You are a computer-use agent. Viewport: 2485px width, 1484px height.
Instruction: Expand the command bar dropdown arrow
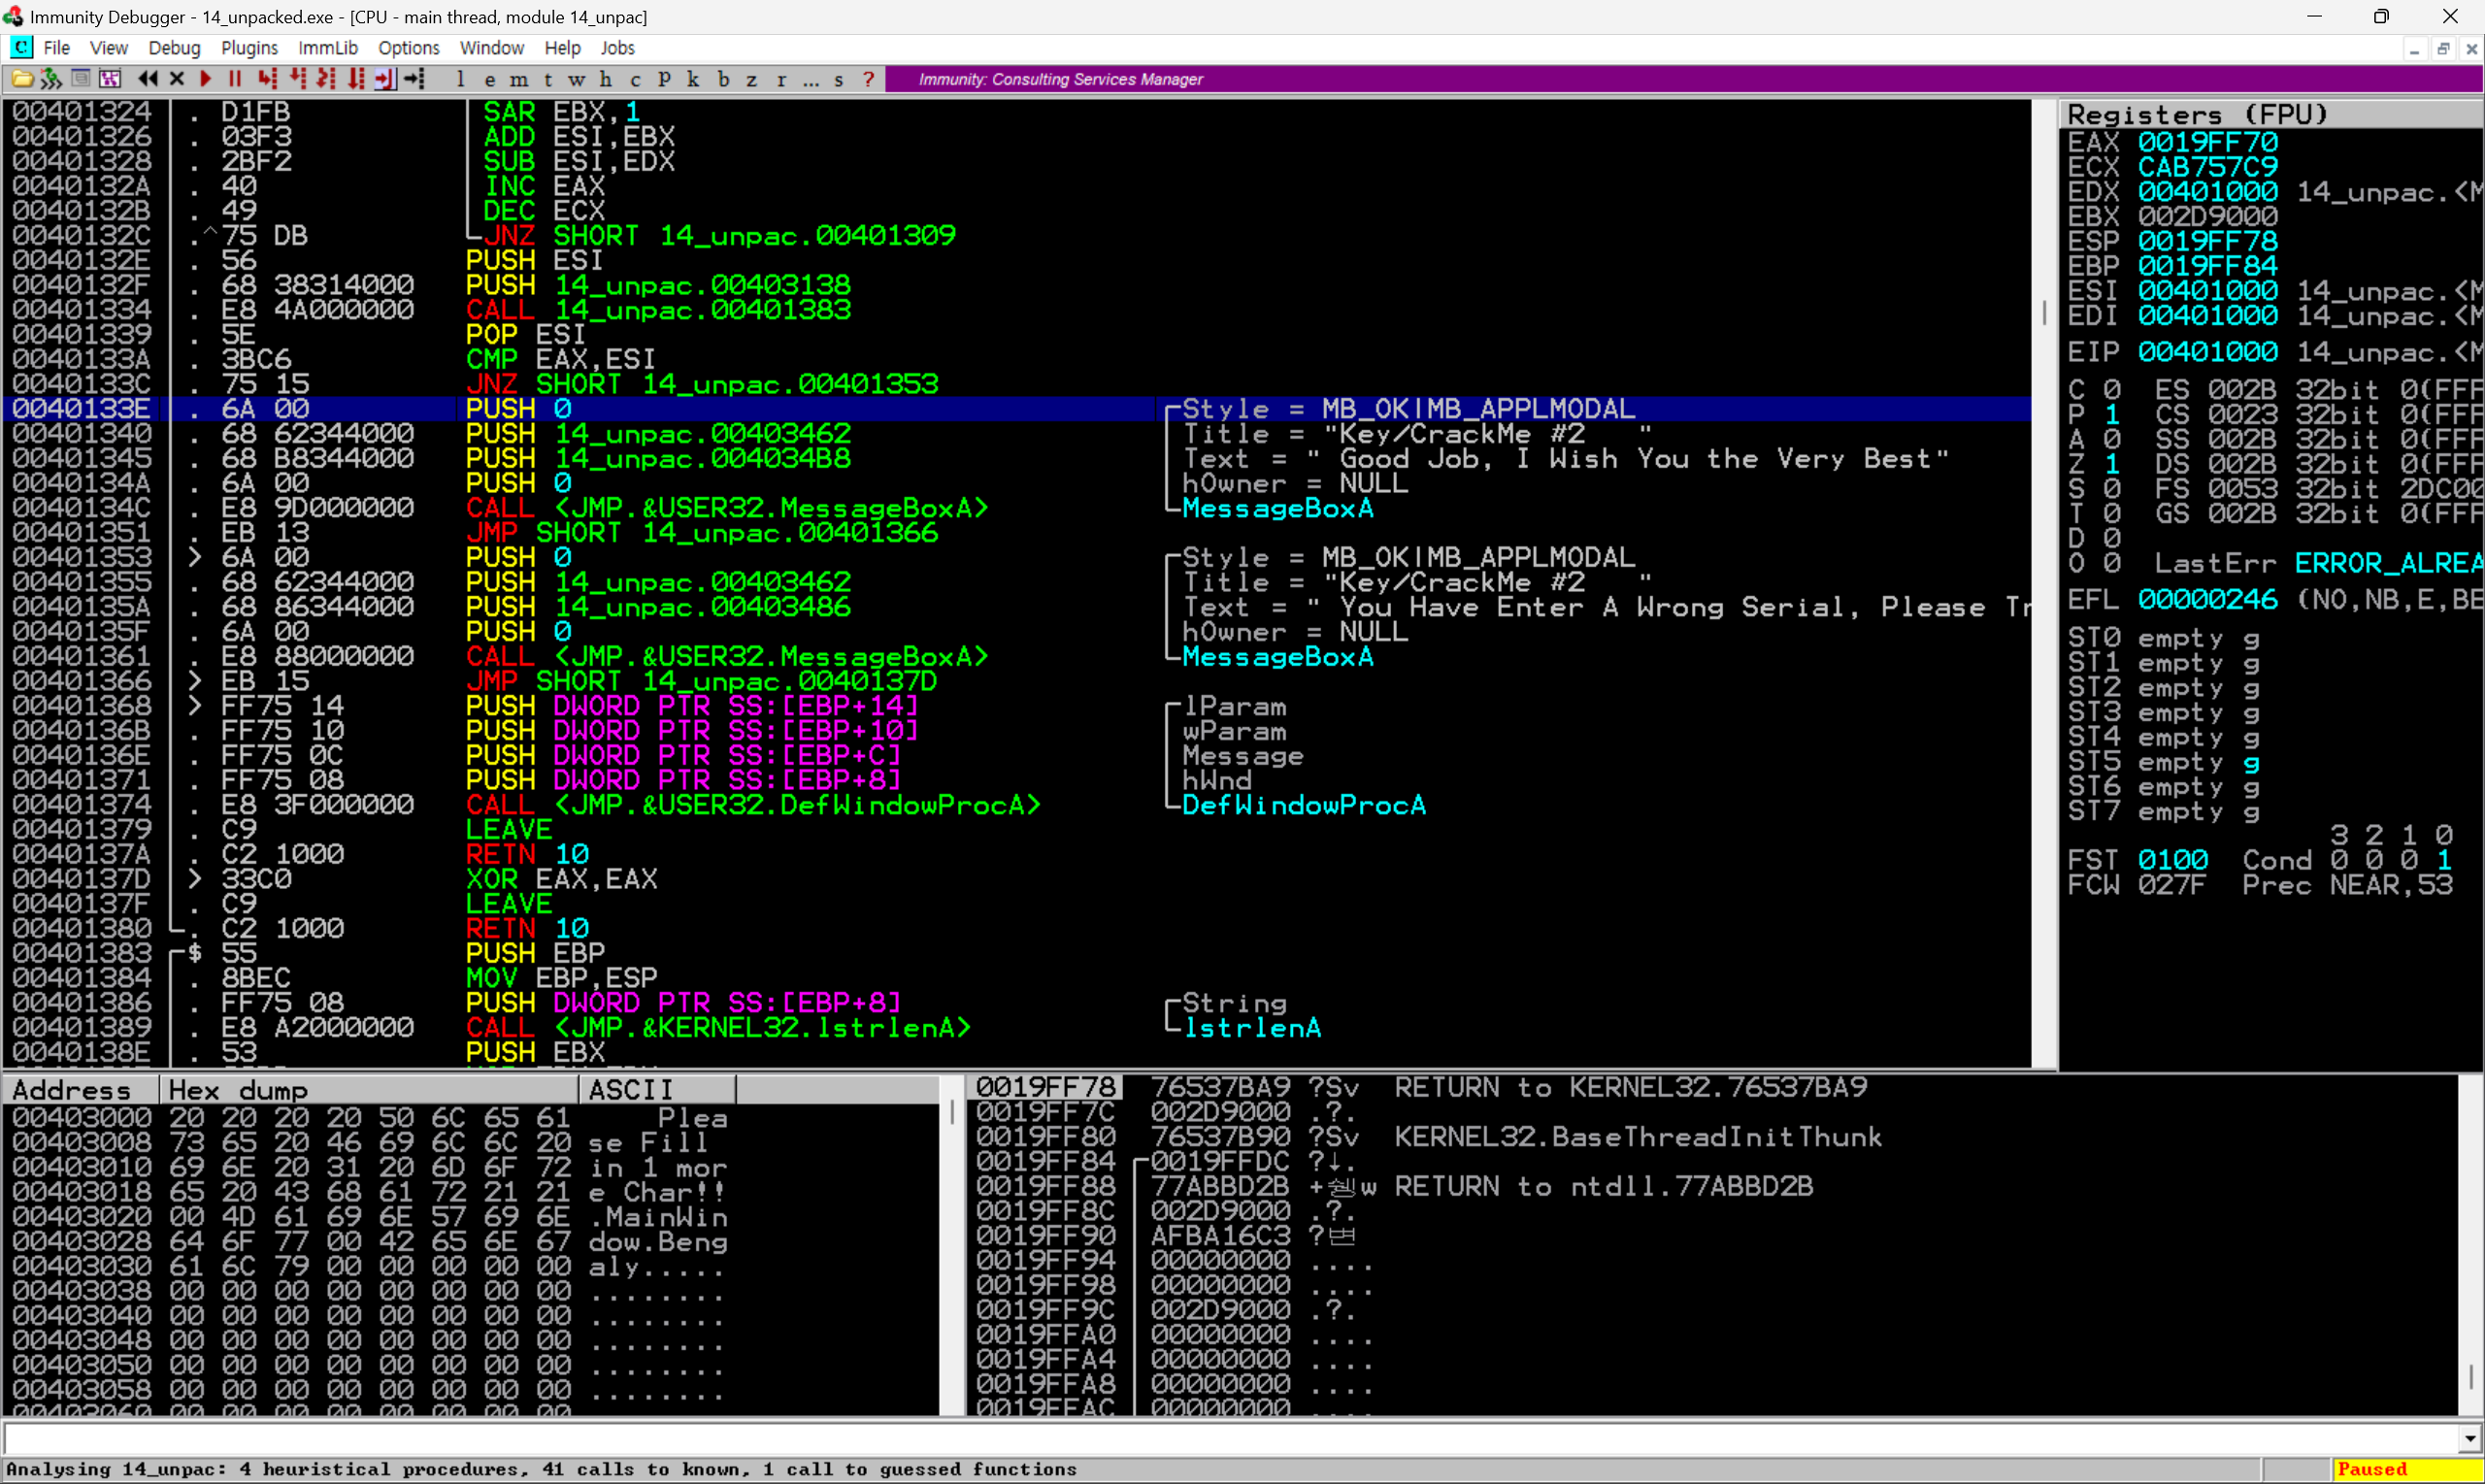click(2470, 1439)
